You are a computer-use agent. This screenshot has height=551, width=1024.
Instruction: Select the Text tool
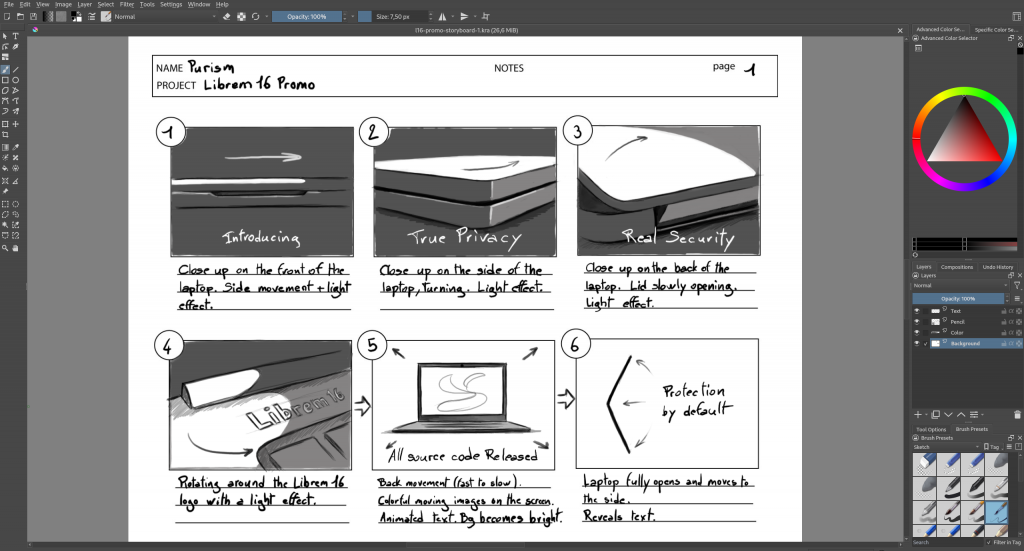16,36
